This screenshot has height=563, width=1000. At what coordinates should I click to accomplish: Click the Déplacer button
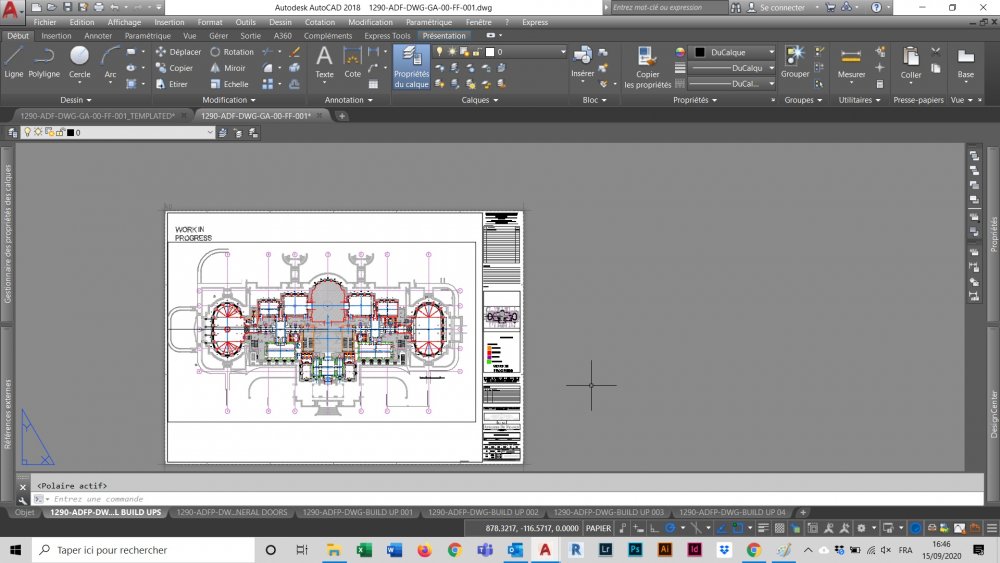click(179, 52)
